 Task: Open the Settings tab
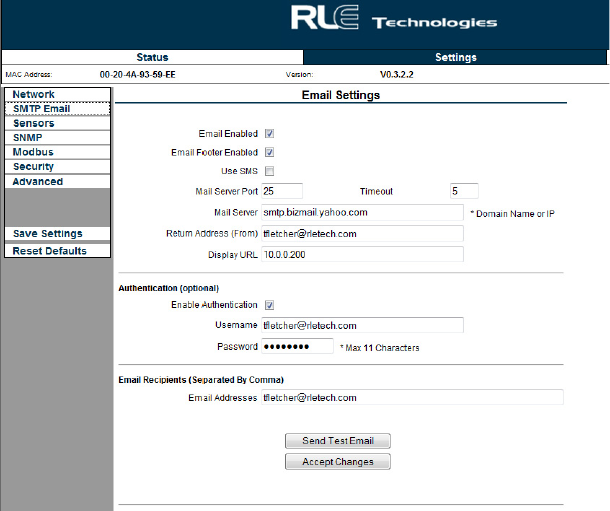point(455,57)
